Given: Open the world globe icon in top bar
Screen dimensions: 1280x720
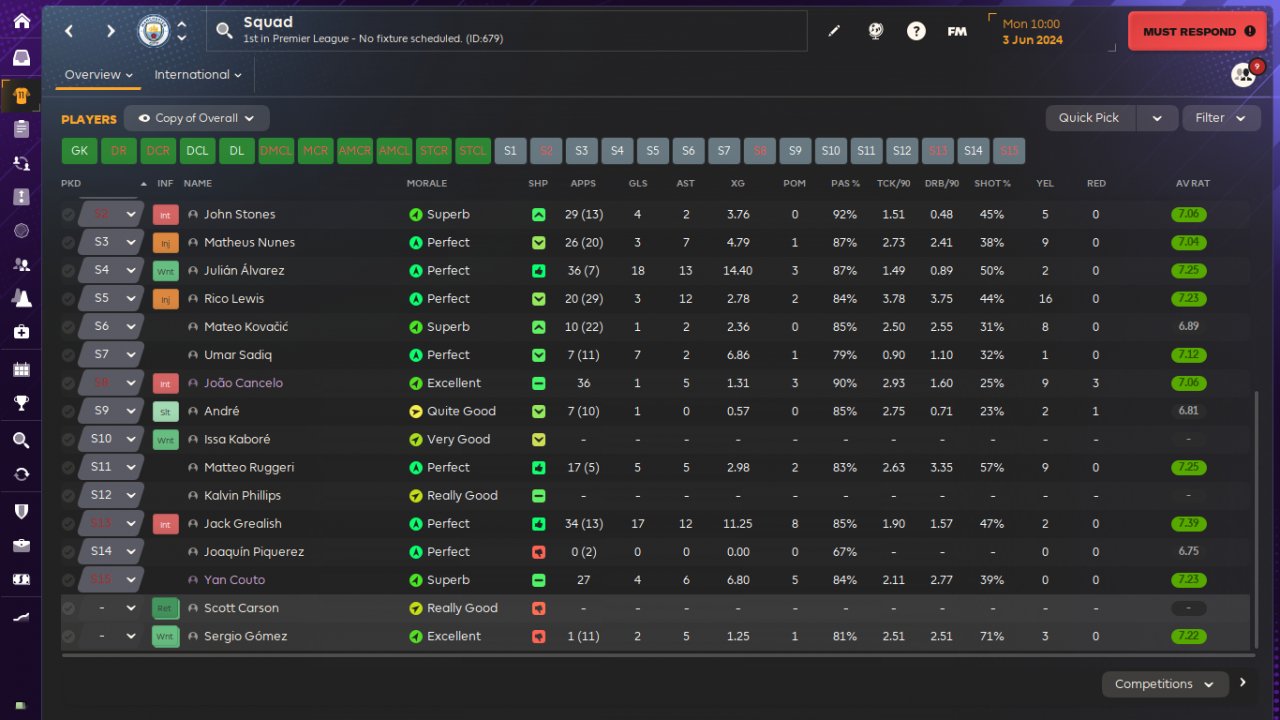Looking at the screenshot, I should point(875,31).
